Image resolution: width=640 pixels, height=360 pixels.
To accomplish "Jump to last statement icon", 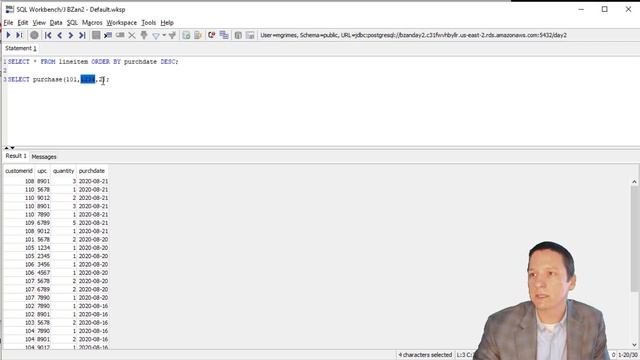I will tap(82, 36).
